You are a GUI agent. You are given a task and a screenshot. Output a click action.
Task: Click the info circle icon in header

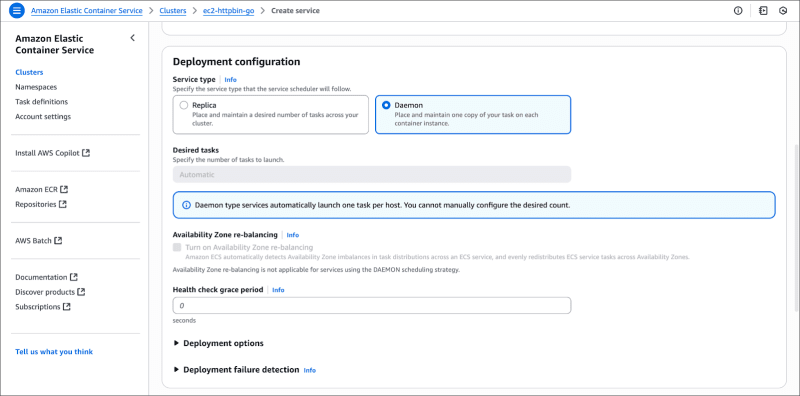point(738,11)
